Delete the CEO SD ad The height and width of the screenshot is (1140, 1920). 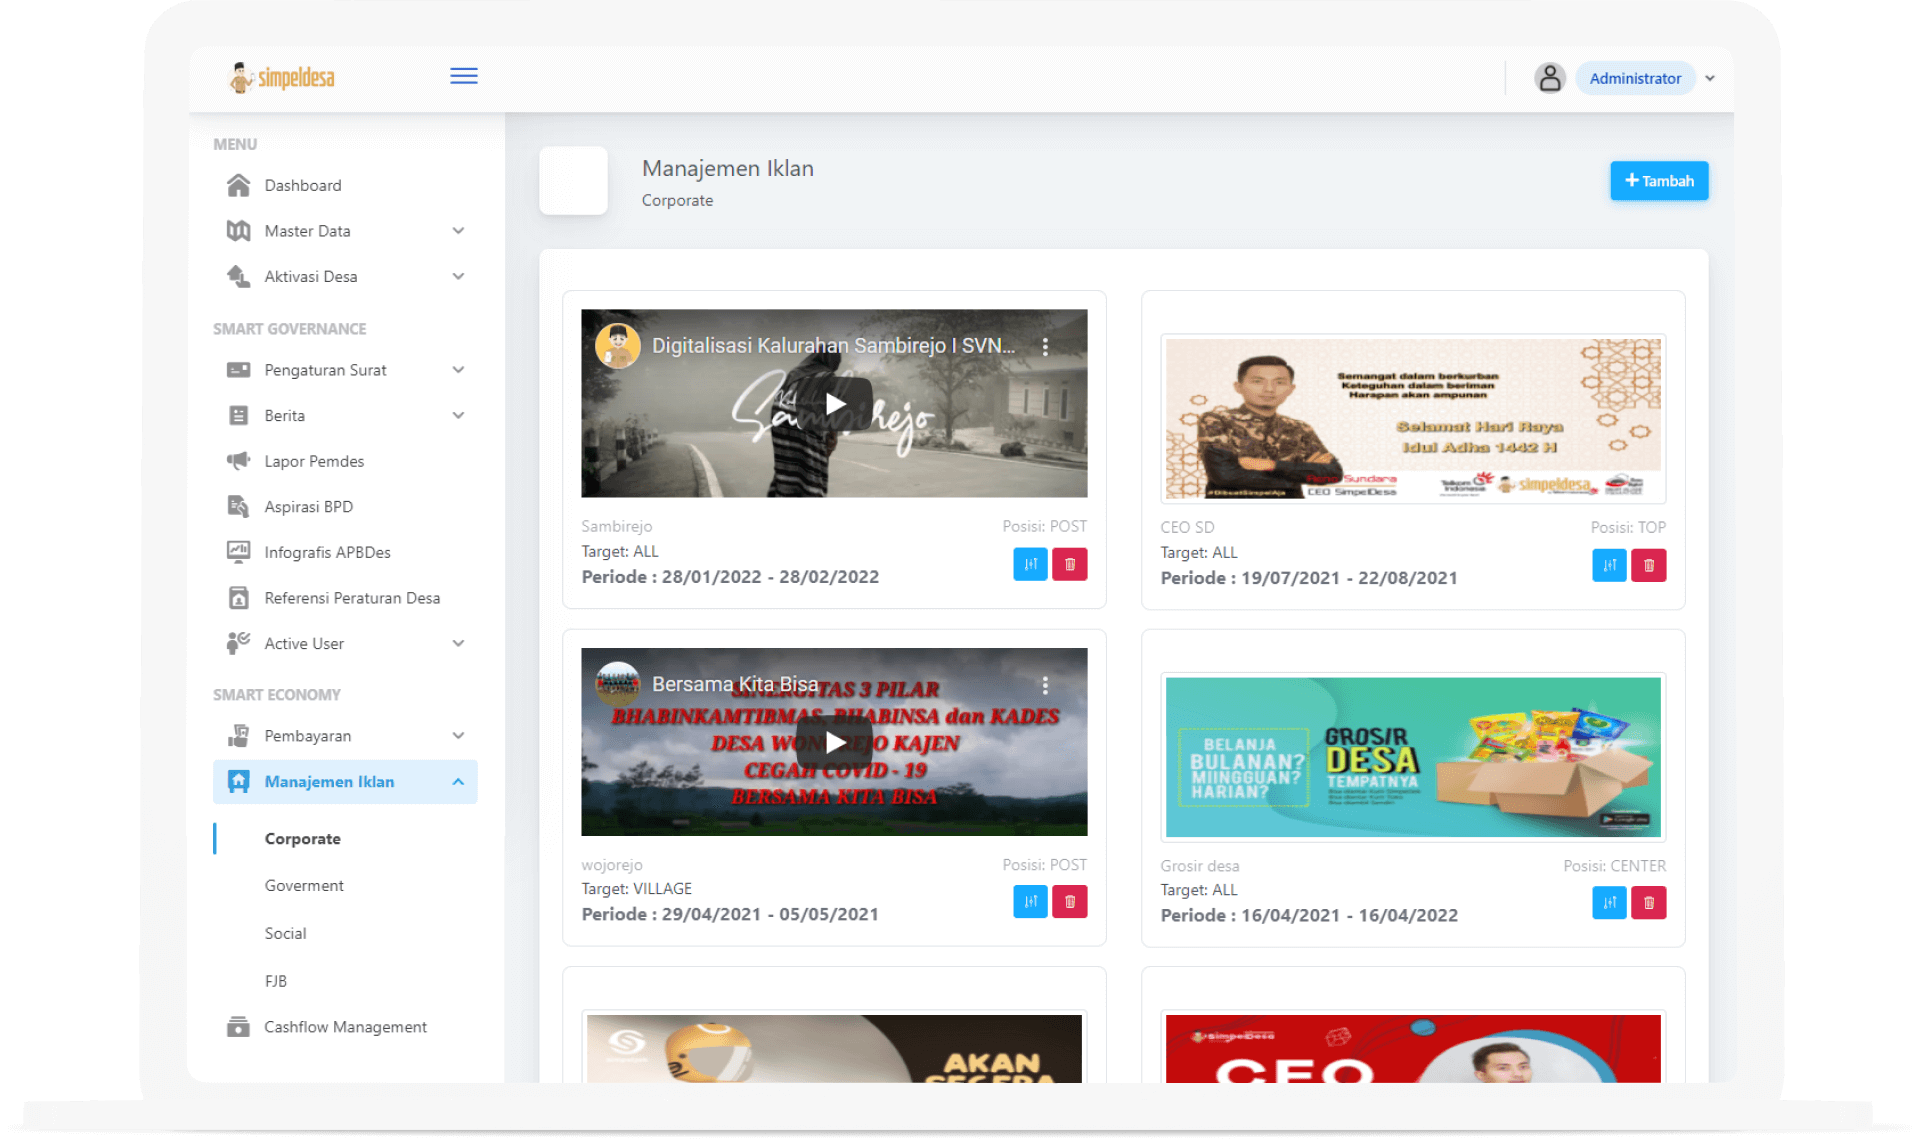point(1649,565)
